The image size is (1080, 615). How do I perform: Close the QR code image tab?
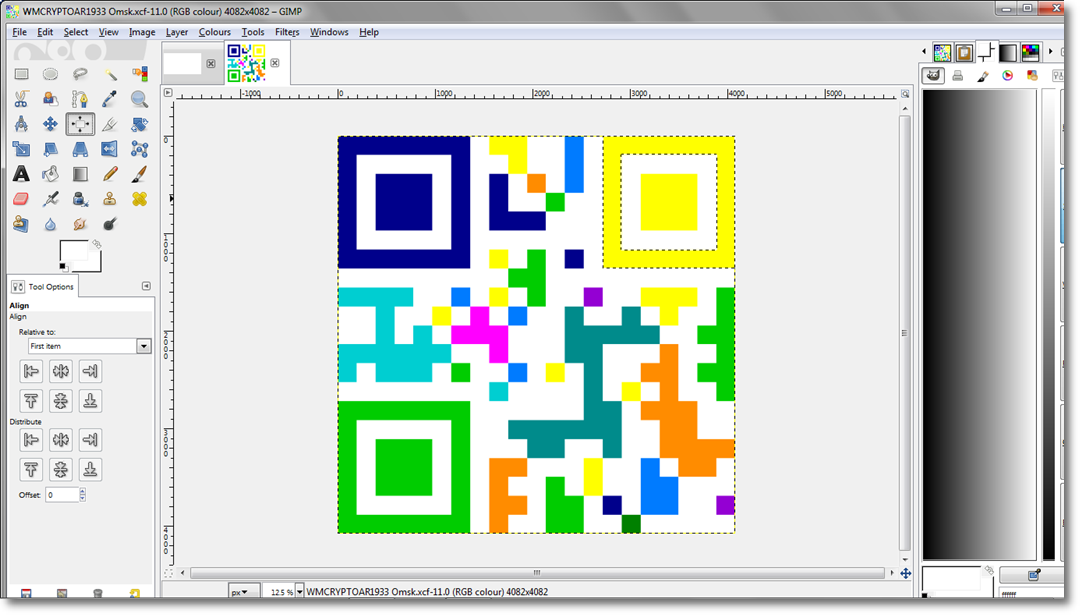275,63
